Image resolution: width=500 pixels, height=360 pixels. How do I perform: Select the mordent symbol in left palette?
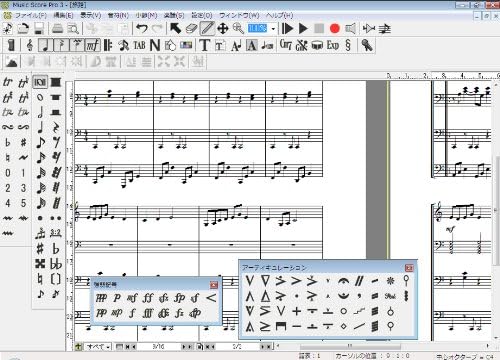coord(8,218)
